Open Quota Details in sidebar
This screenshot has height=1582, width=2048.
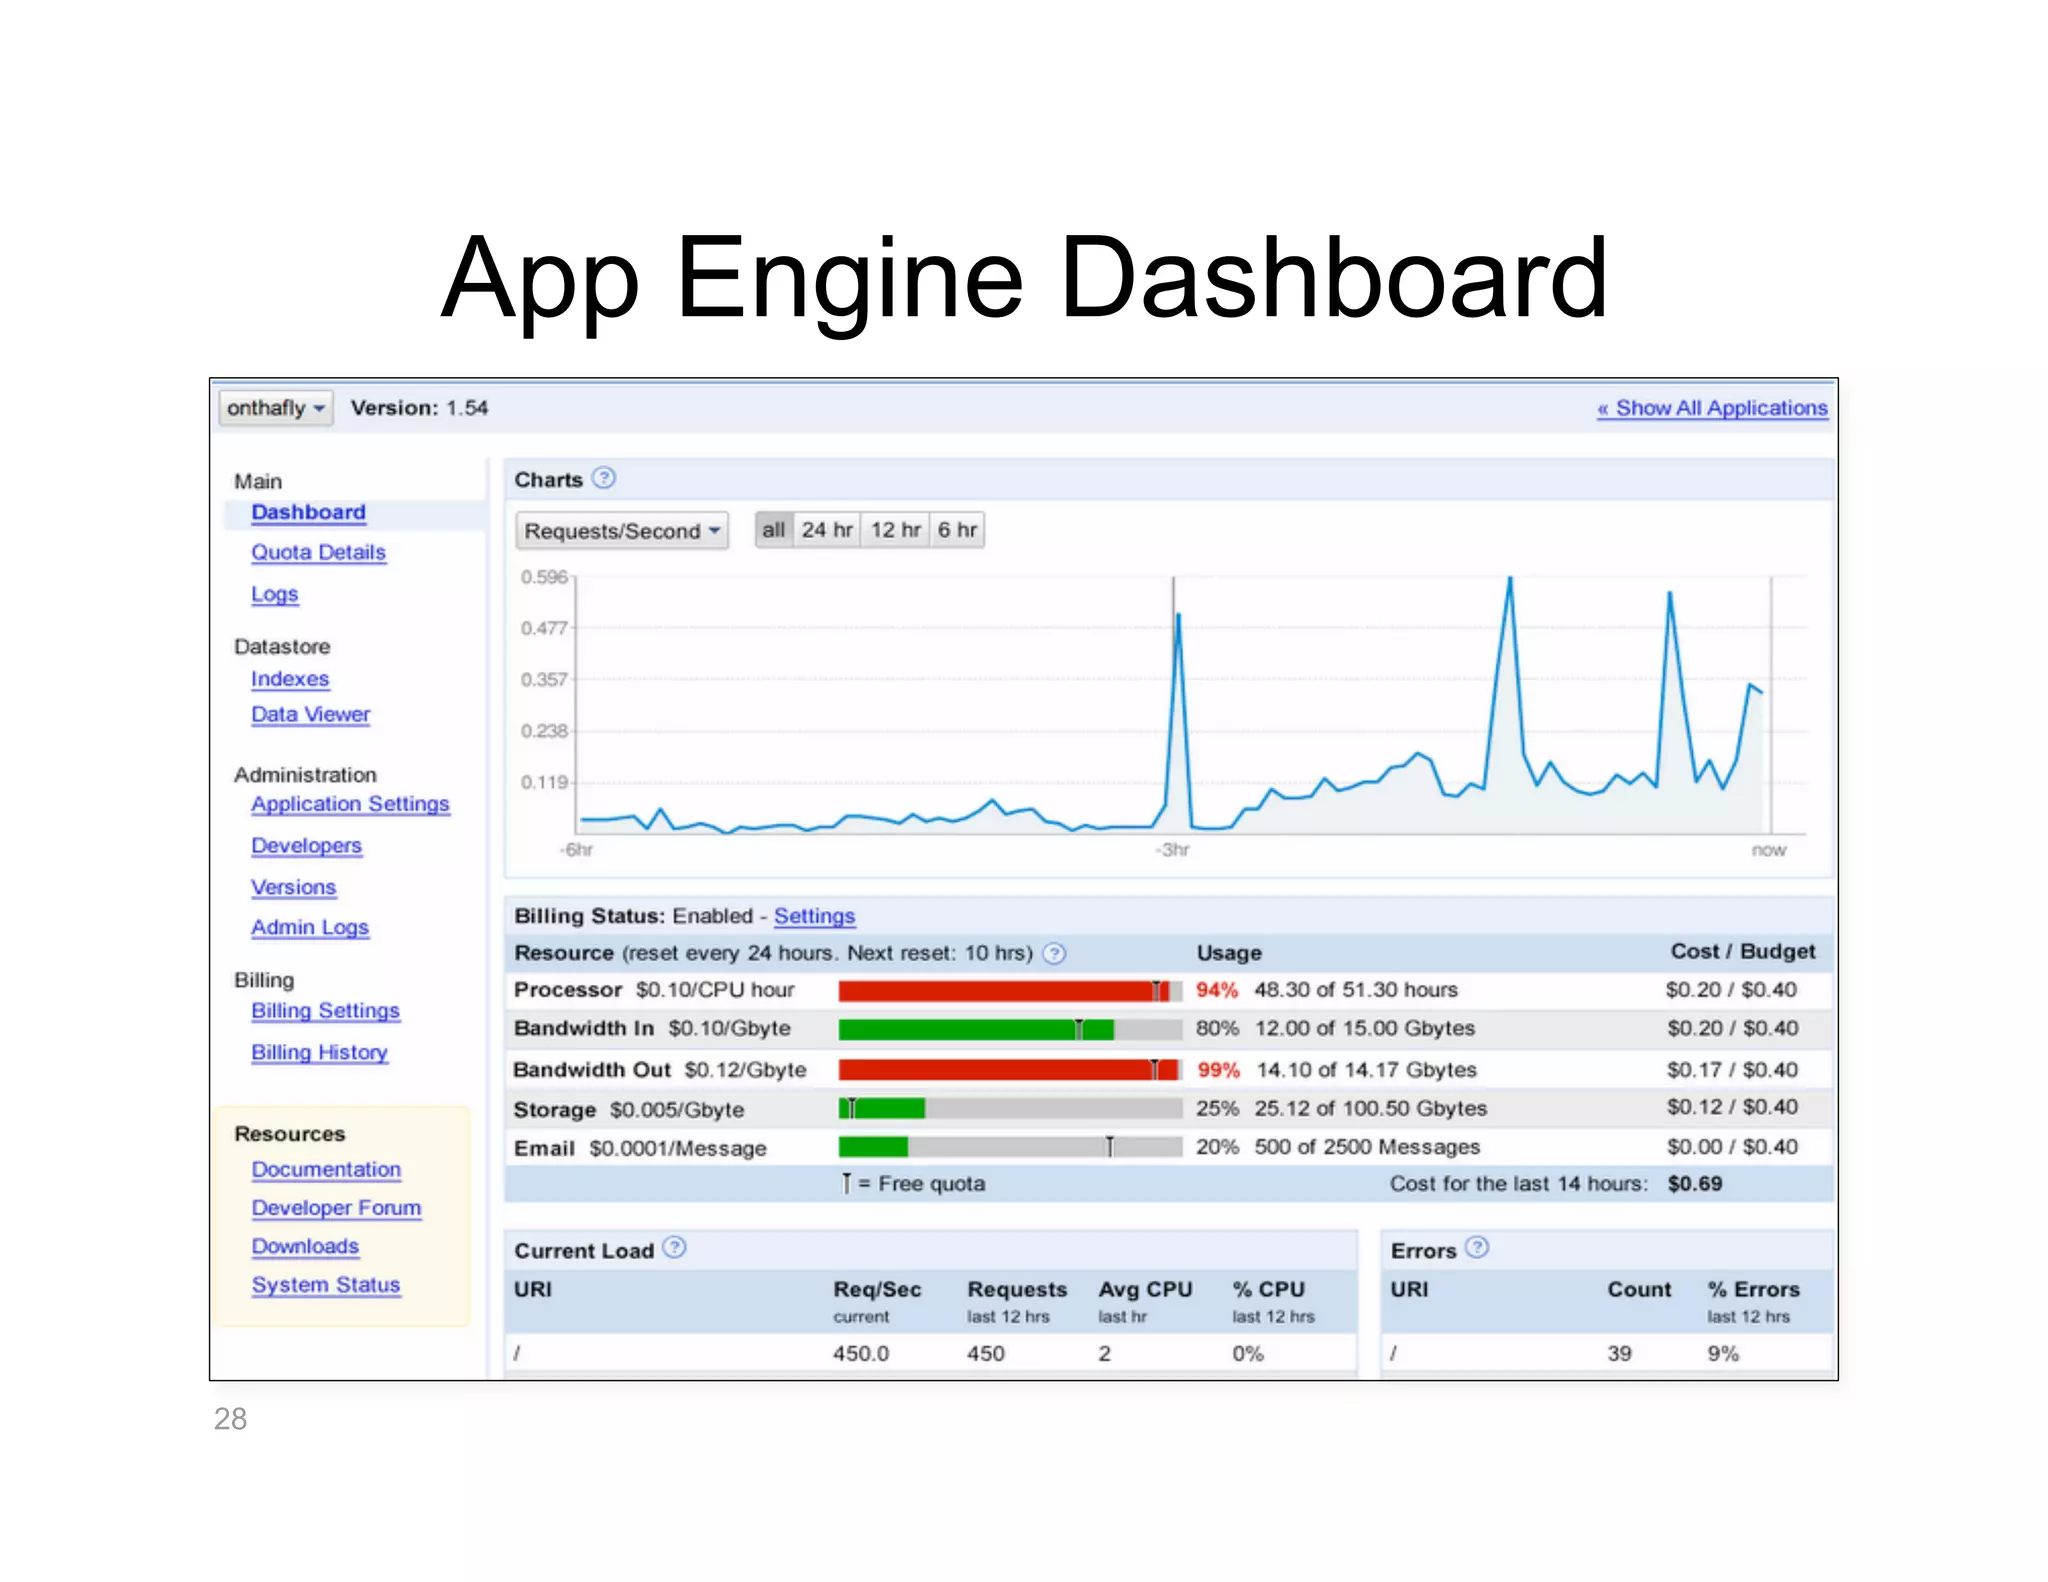coord(318,552)
